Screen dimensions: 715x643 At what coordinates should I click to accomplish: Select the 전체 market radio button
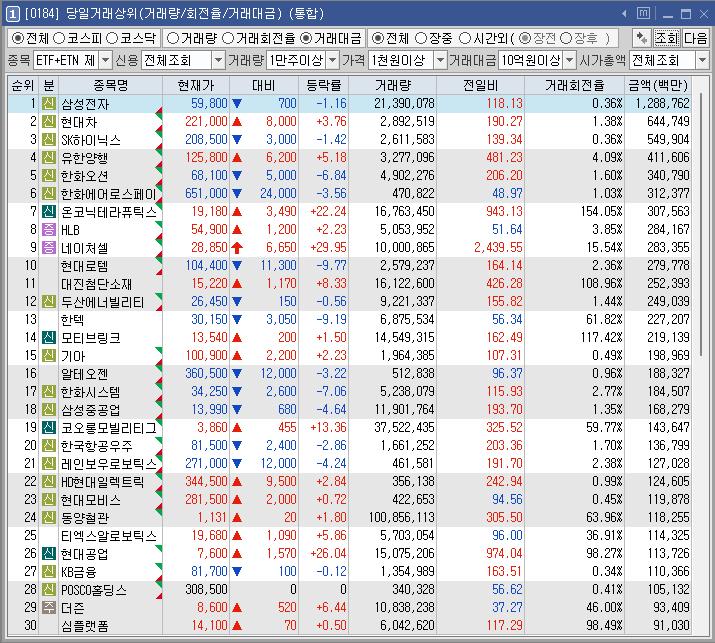tap(17, 38)
